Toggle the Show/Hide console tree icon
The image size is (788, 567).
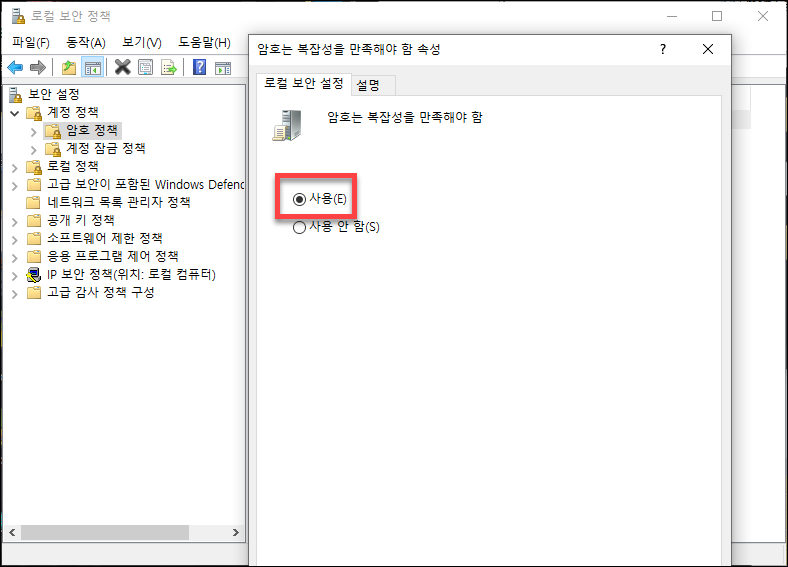(92, 67)
